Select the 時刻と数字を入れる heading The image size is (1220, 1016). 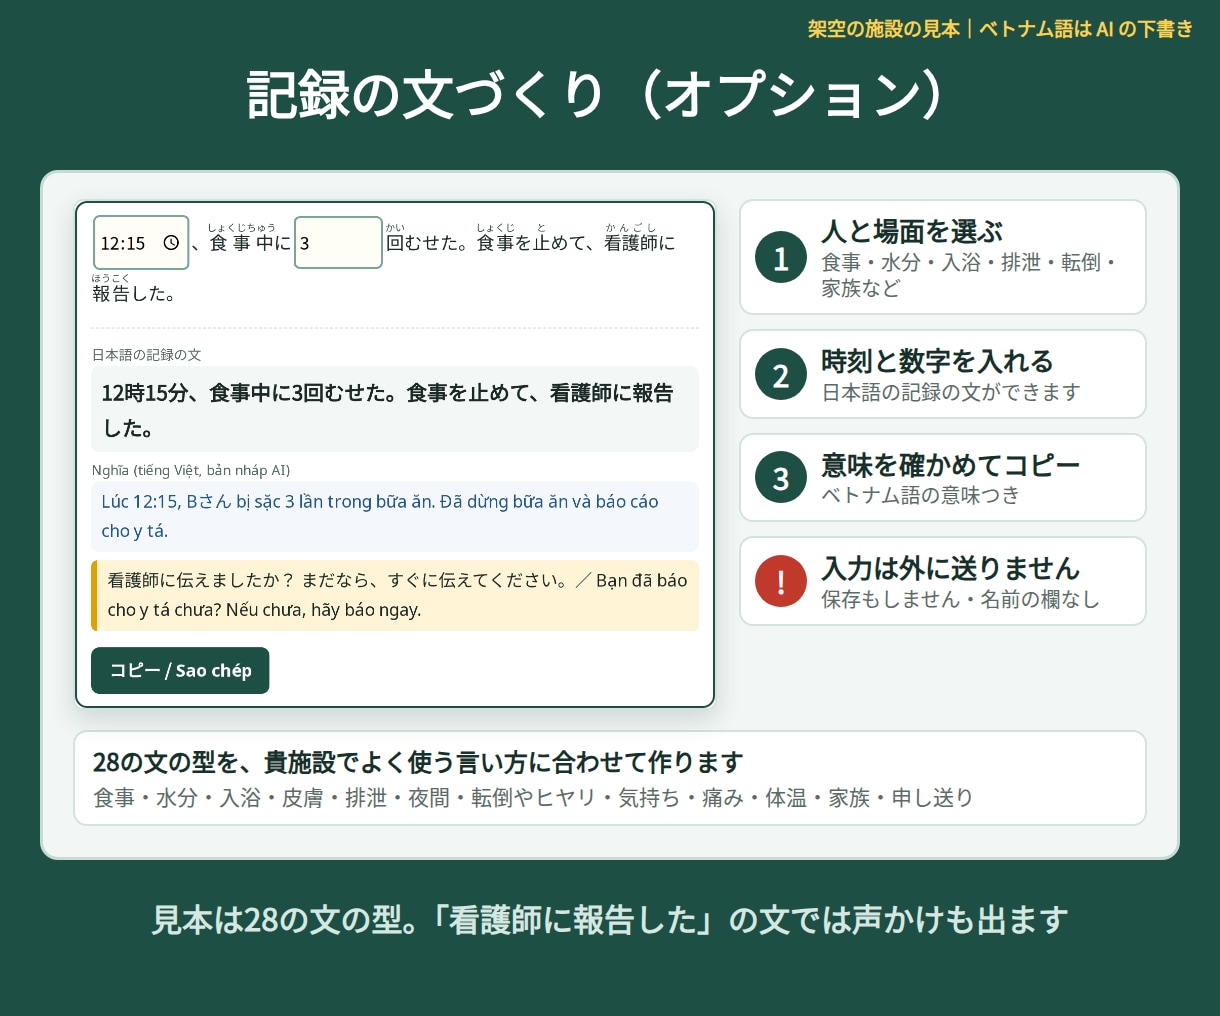937,361
